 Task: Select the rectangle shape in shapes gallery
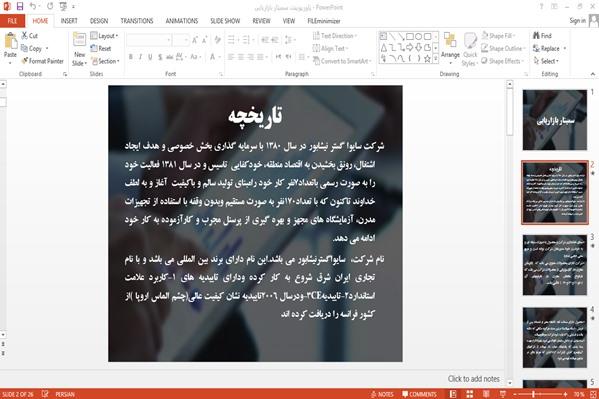click(x=410, y=37)
